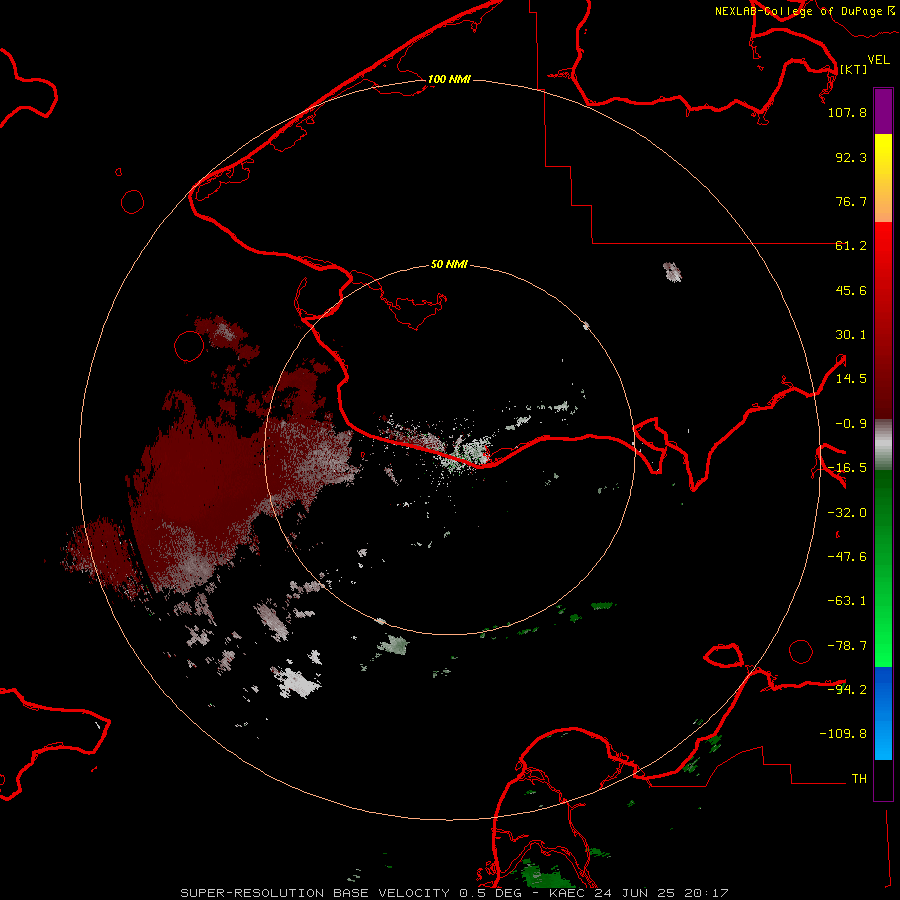900x900 pixels.
Task: Click the 92.3 velocity scale value
Action: [x=851, y=157]
